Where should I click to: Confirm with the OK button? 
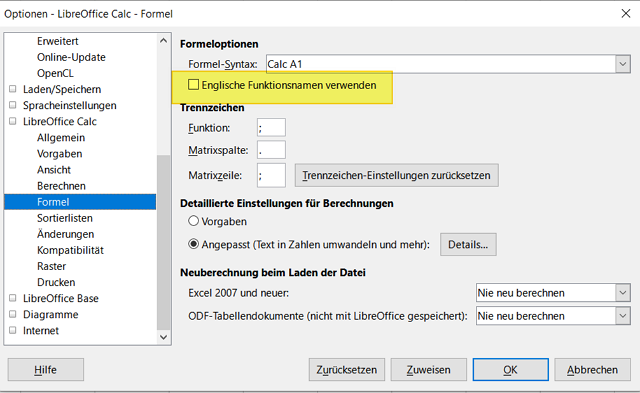click(x=511, y=369)
